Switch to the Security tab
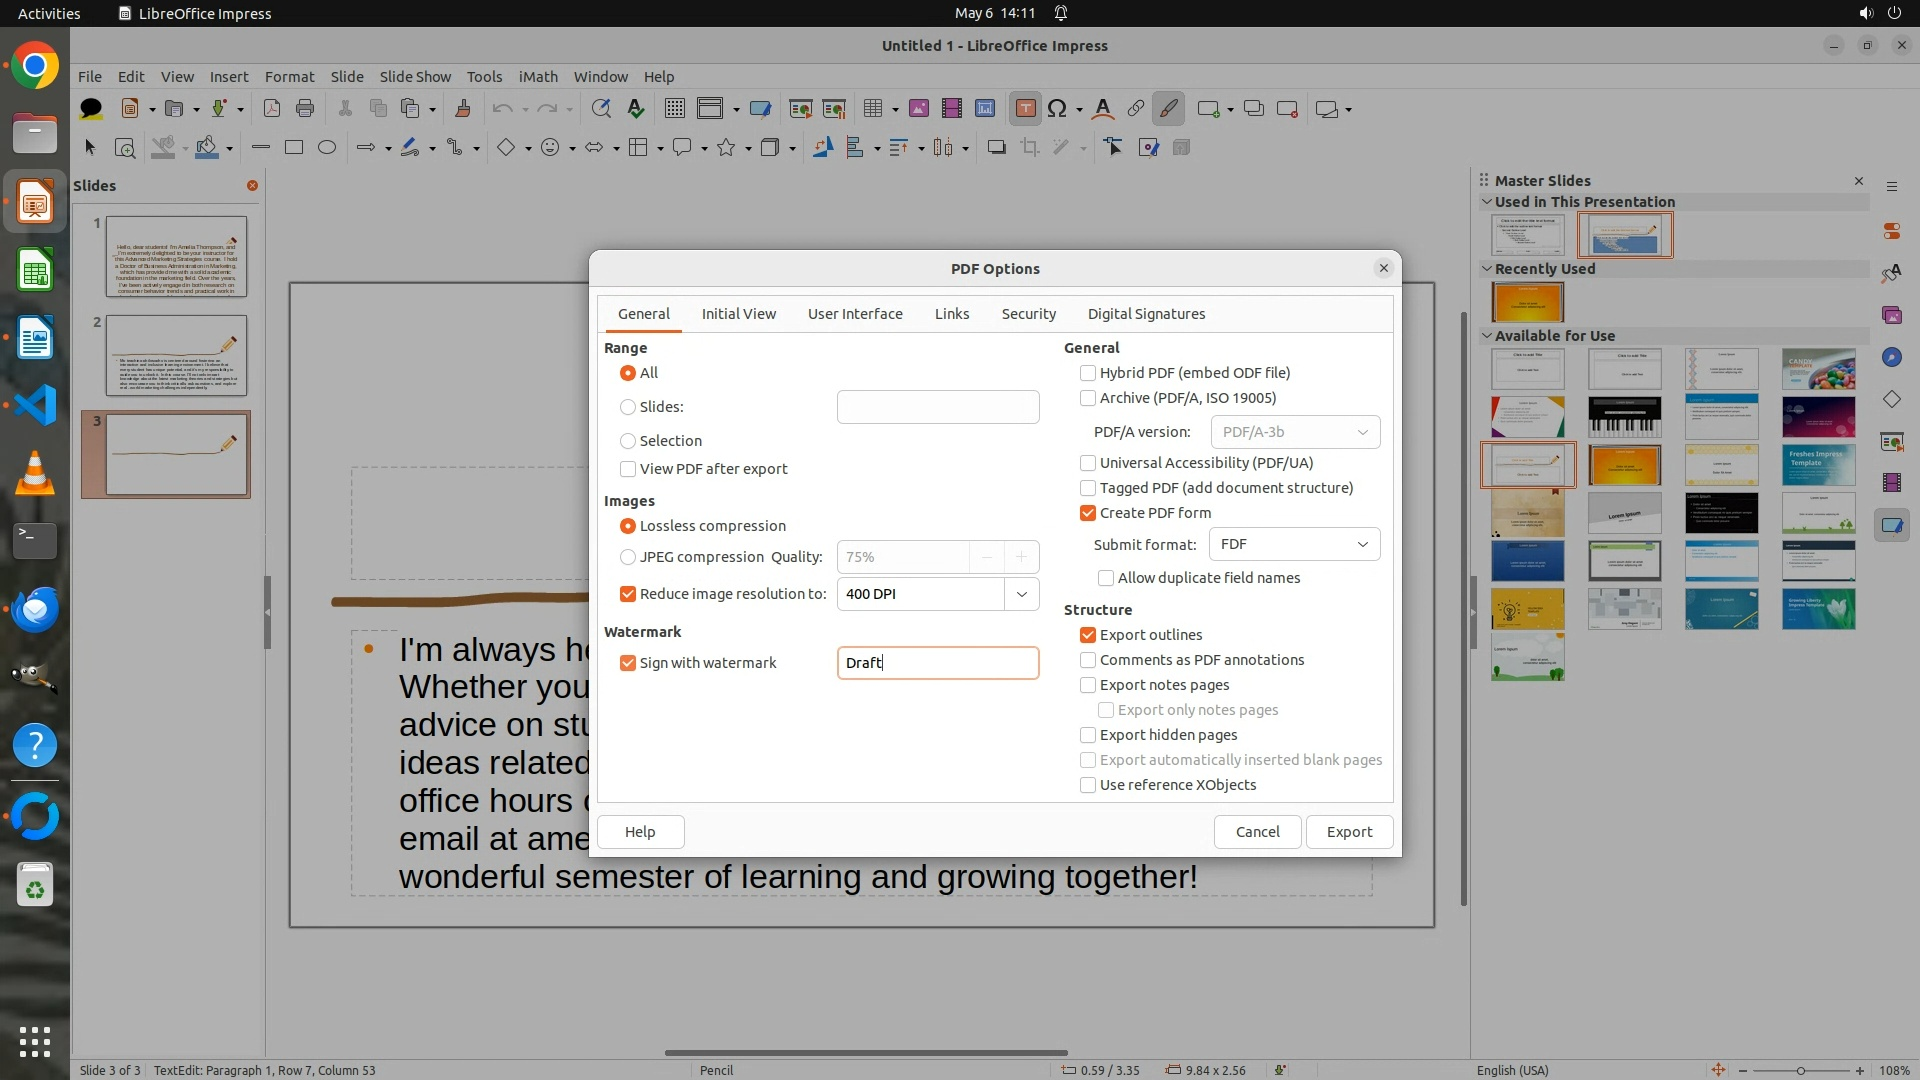 click(1028, 314)
